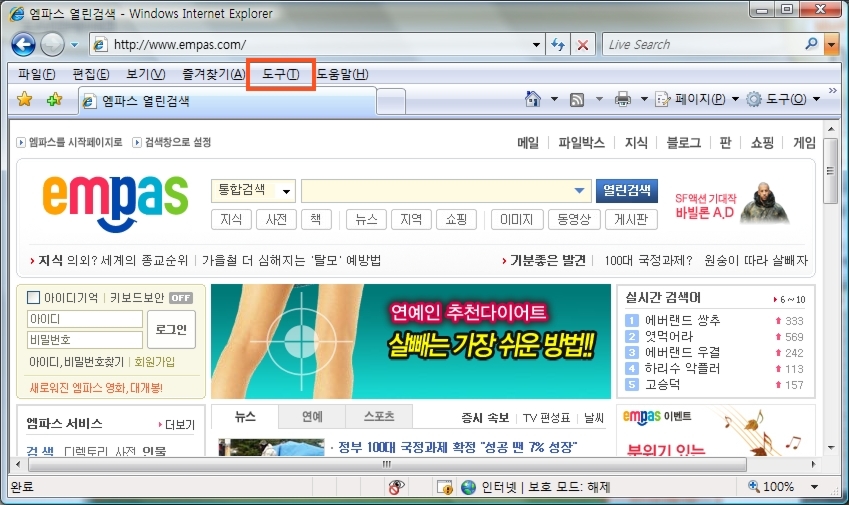The width and height of the screenshot is (849, 505).
Task: Expand the RSS feeds dropdown arrow
Action: pyautogui.click(x=599, y=99)
